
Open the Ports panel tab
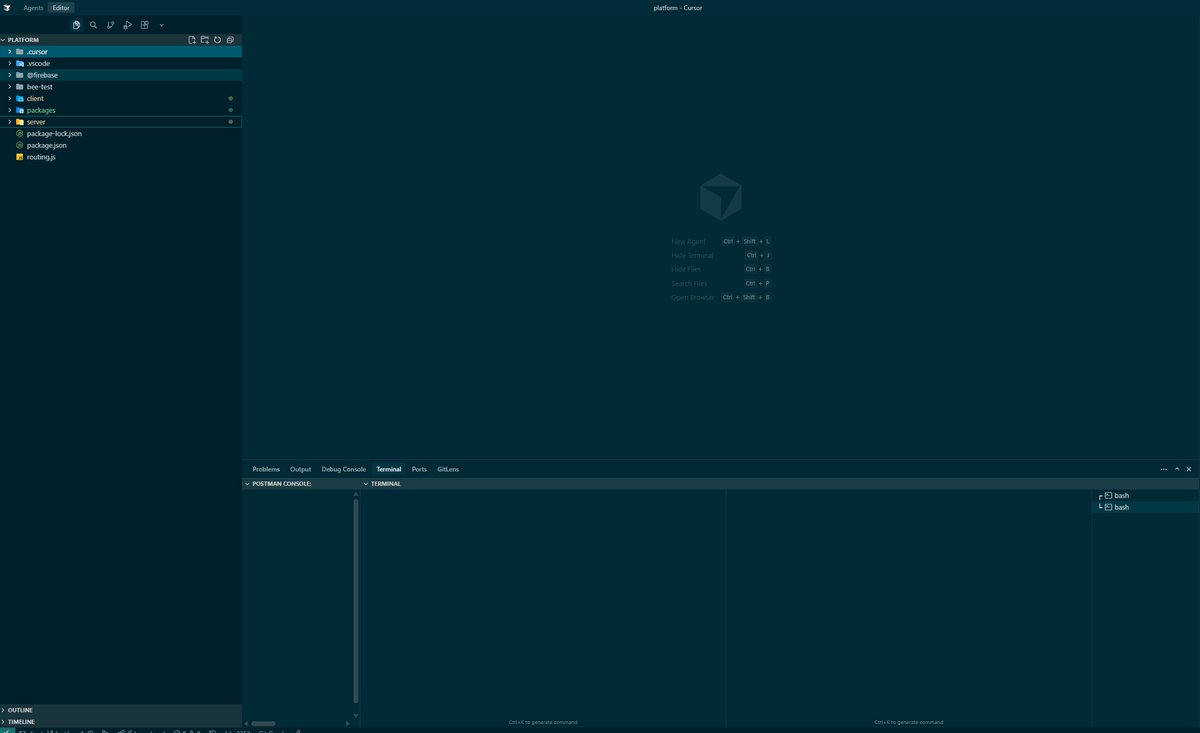(x=419, y=469)
